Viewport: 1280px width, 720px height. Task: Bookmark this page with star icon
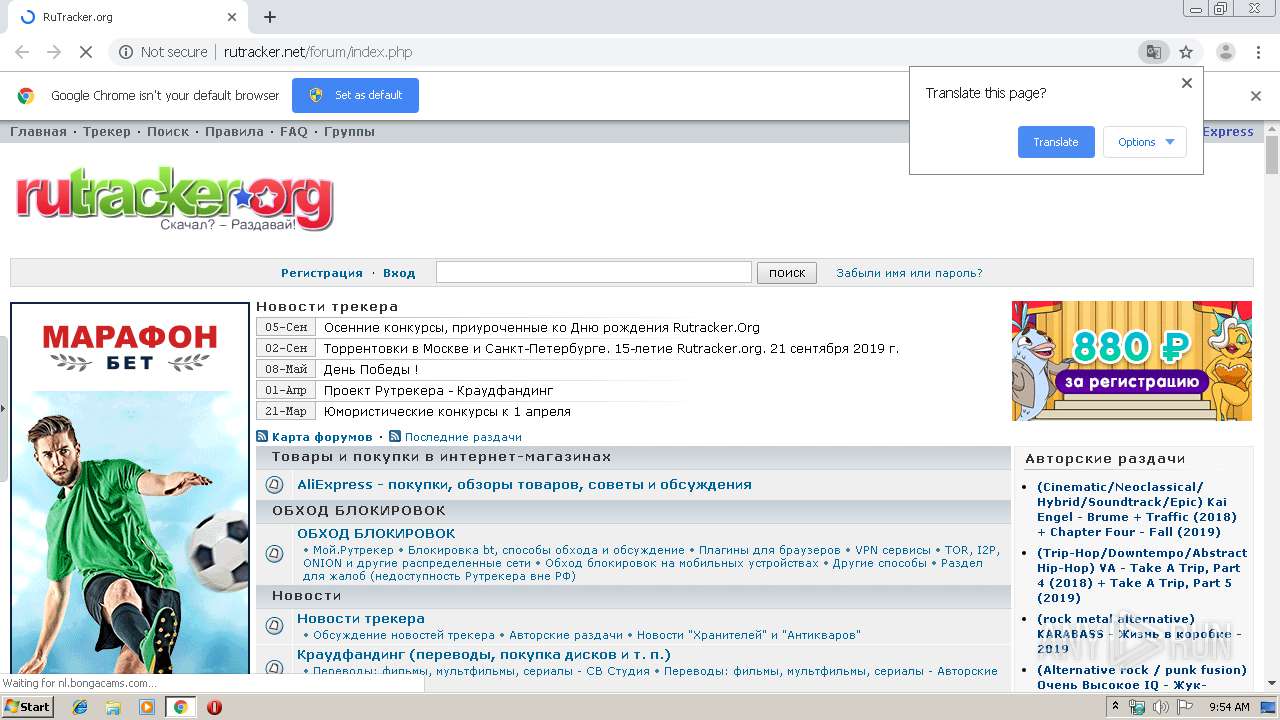coord(1186,52)
